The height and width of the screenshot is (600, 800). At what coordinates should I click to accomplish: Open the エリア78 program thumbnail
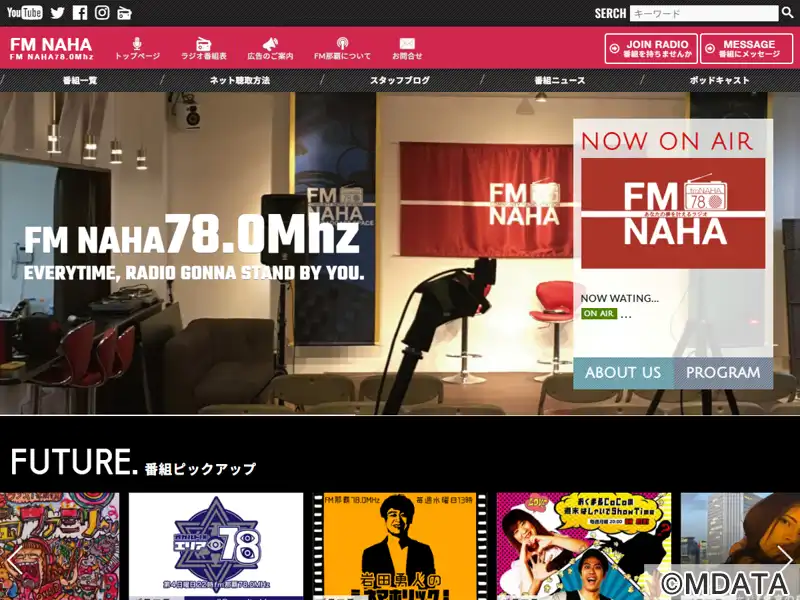click(x=216, y=546)
